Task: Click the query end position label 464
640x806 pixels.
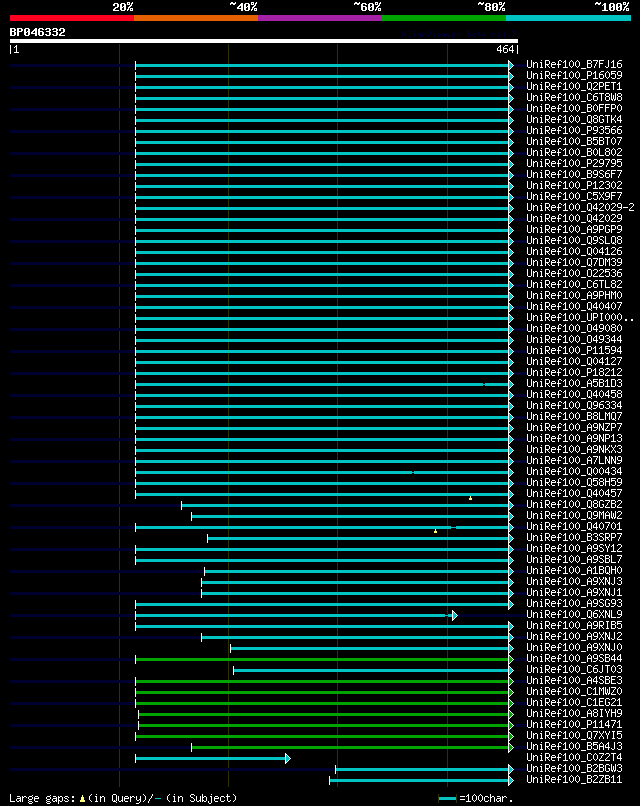Action: click(x=505, y=49)
